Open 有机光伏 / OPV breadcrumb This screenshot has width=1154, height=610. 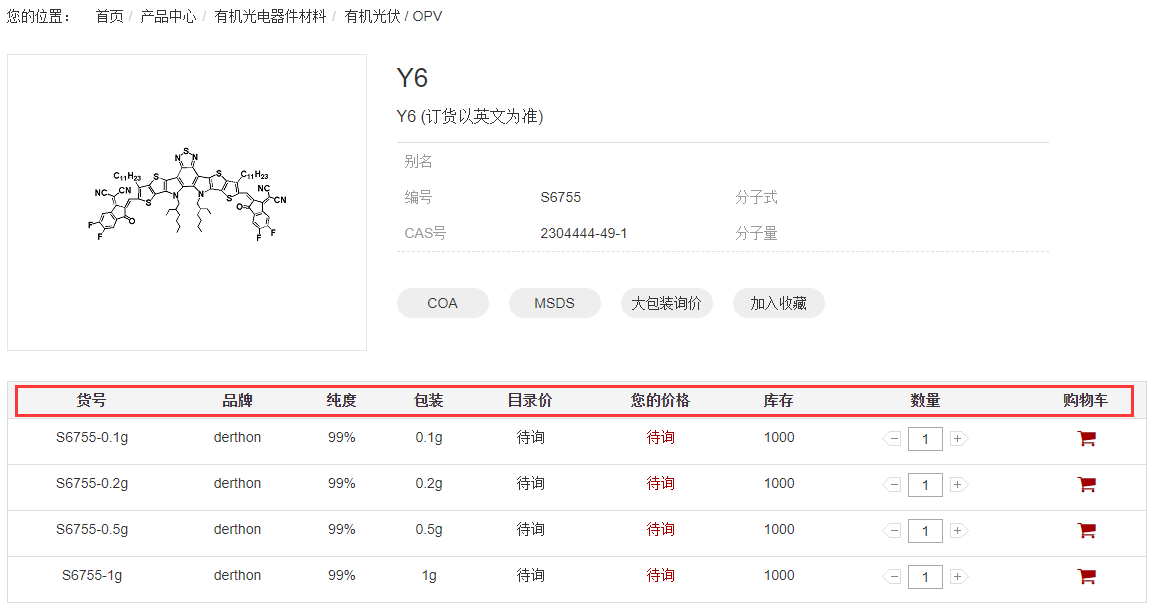393,17
